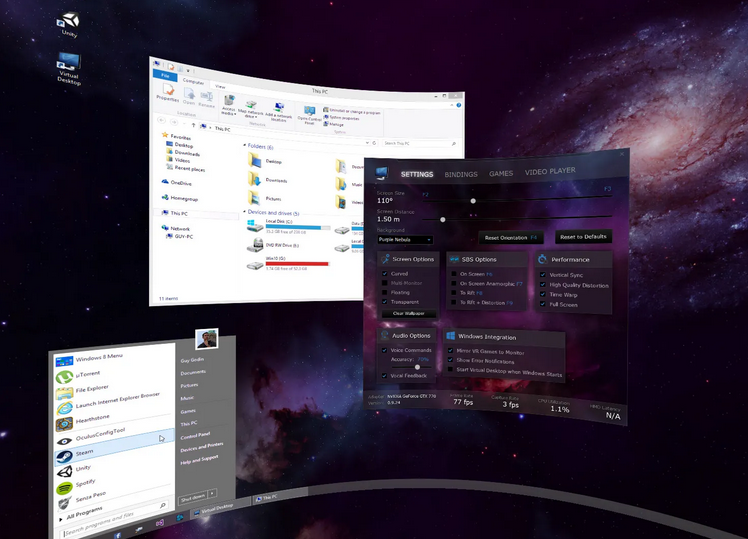Open Unity entry in the Start menu
Viewport: 748px width, 539px height.
(x=83, y=468)
